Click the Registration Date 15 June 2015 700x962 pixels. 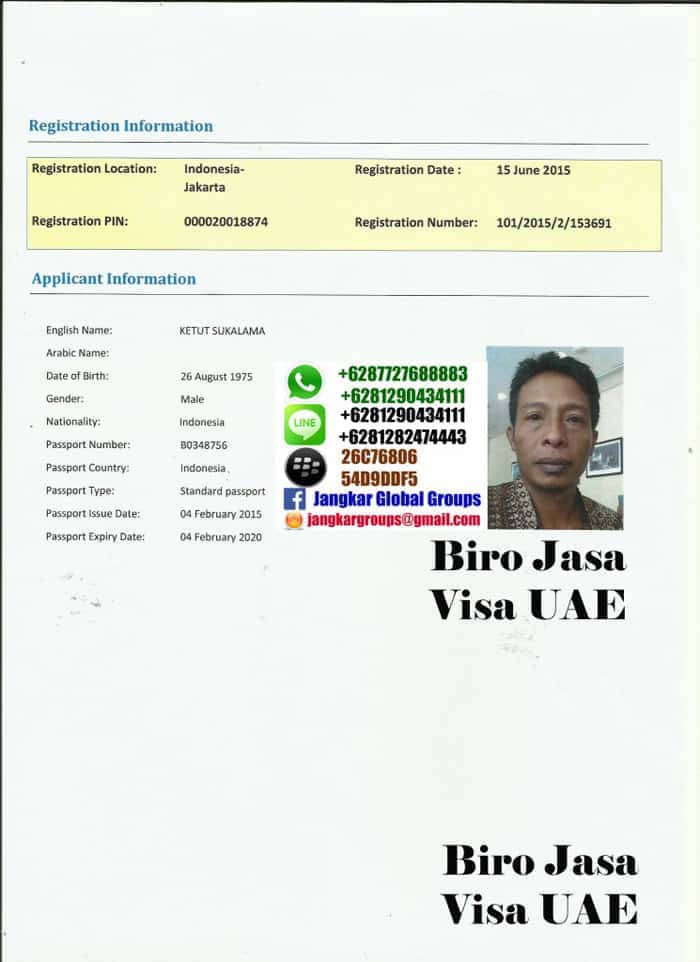point(533,170)
